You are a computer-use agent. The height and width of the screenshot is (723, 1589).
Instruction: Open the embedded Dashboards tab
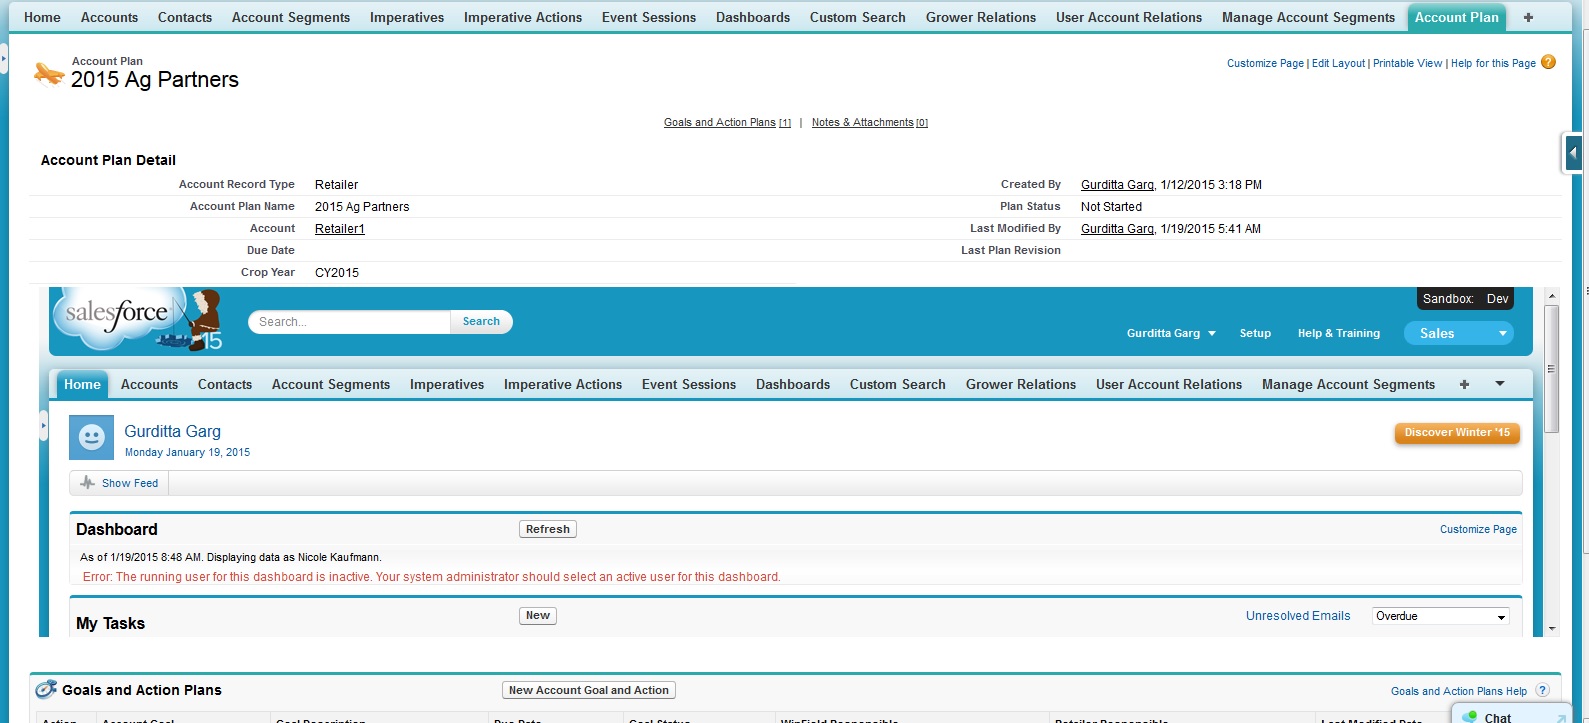coord(793,384)
